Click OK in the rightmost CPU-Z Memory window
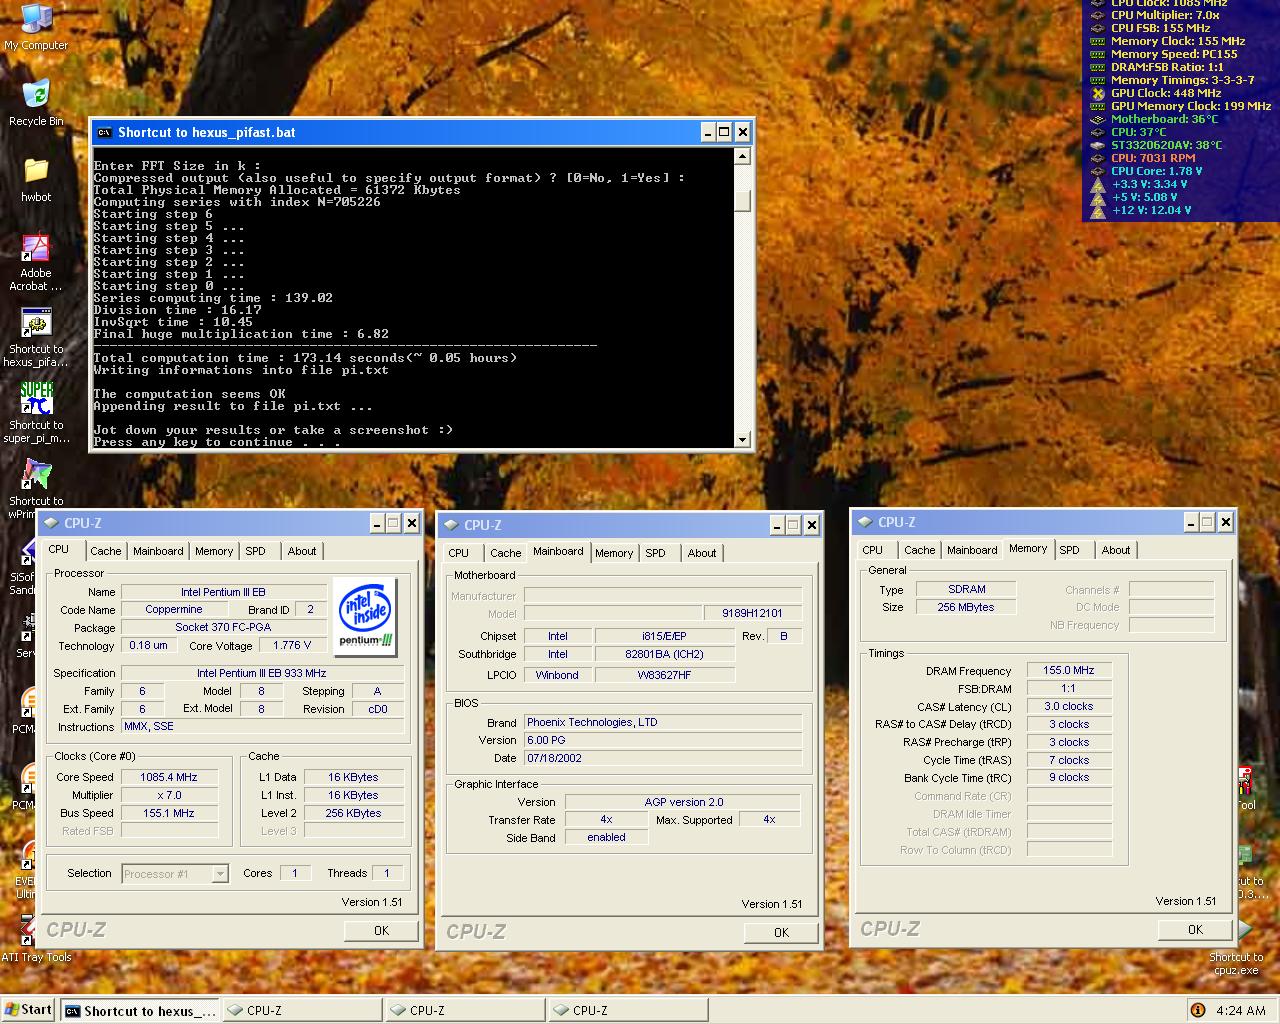The width and height of the screenshot is (1280, 1024). tap(1195, 929)
